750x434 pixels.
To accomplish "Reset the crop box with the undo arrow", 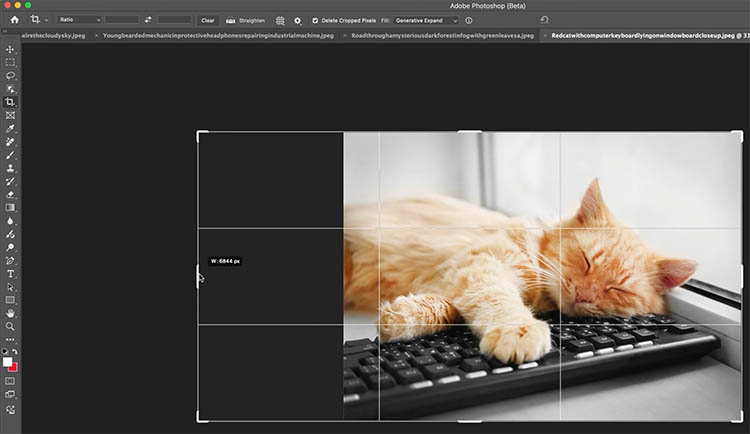I will pos(544,20).
